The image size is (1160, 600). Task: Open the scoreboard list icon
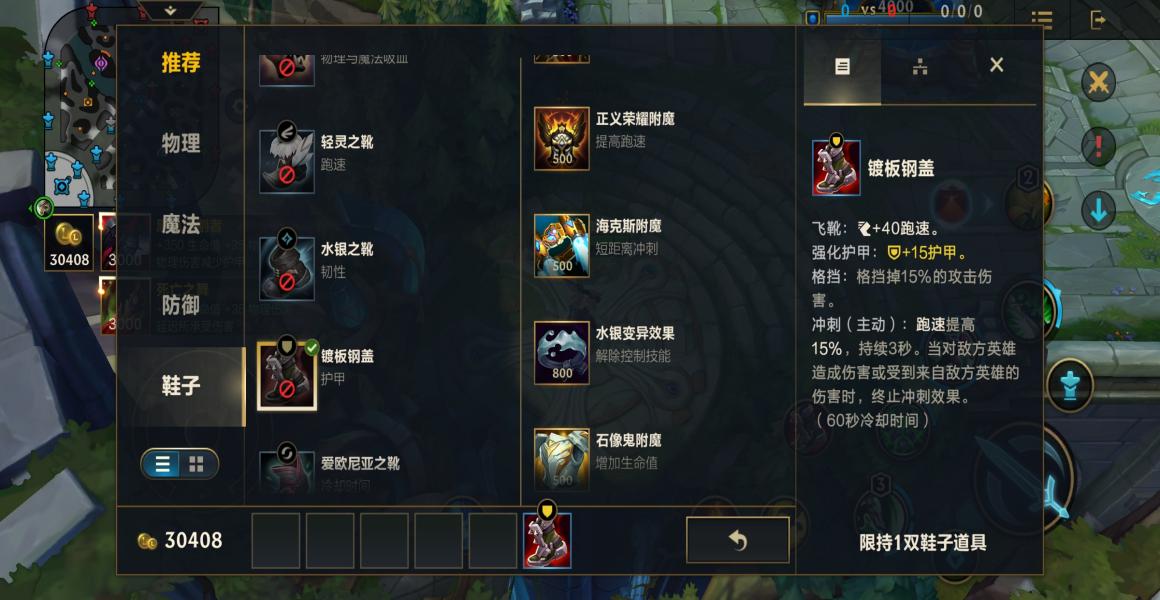(x=1042, y=20)
